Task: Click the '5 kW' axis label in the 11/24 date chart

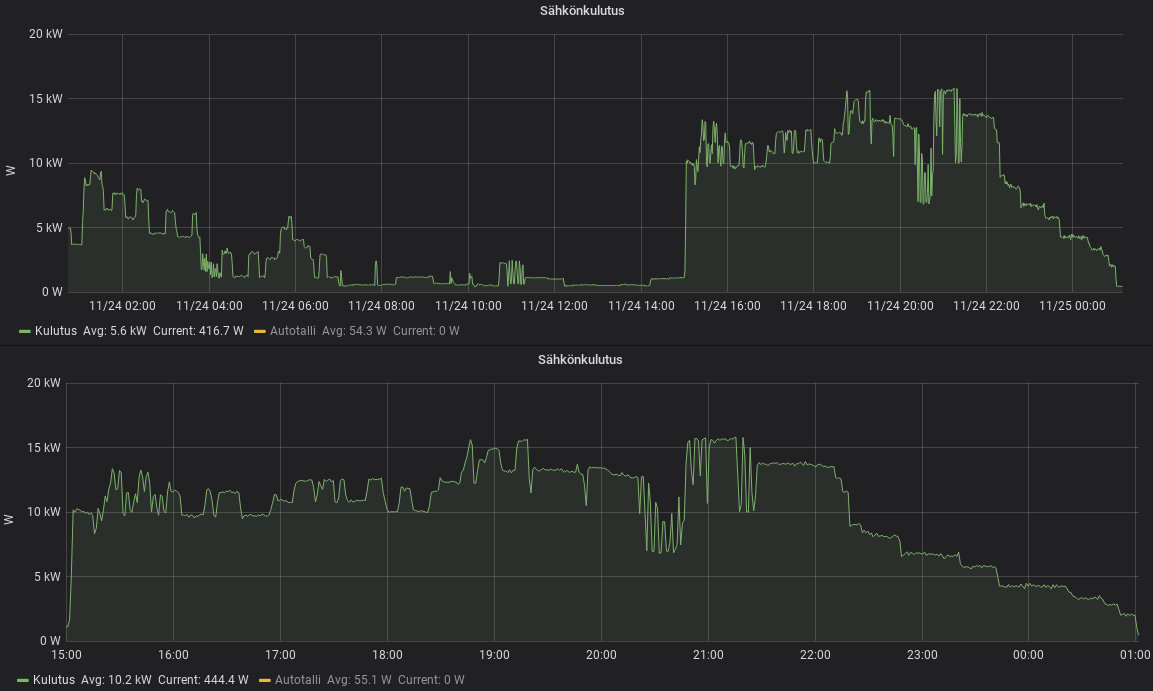Action: [x=49, y=228]
